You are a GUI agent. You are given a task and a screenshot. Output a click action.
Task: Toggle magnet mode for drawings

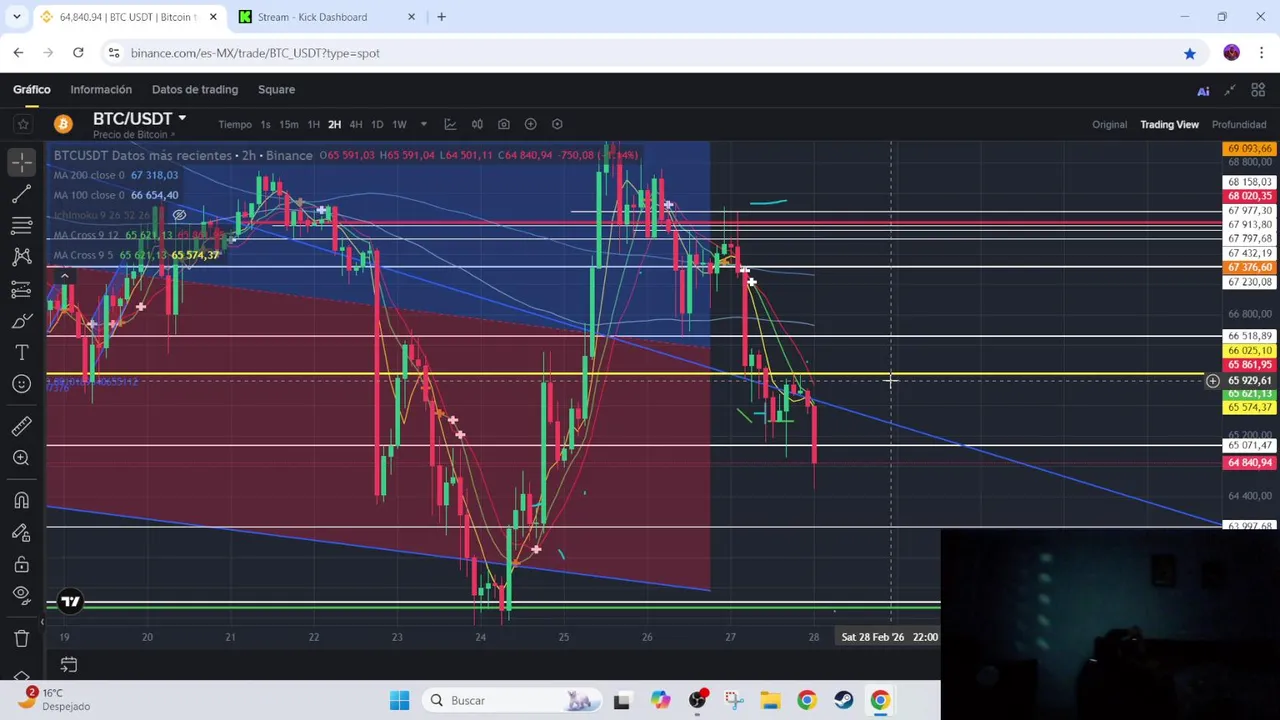click(x=22, y=501)
